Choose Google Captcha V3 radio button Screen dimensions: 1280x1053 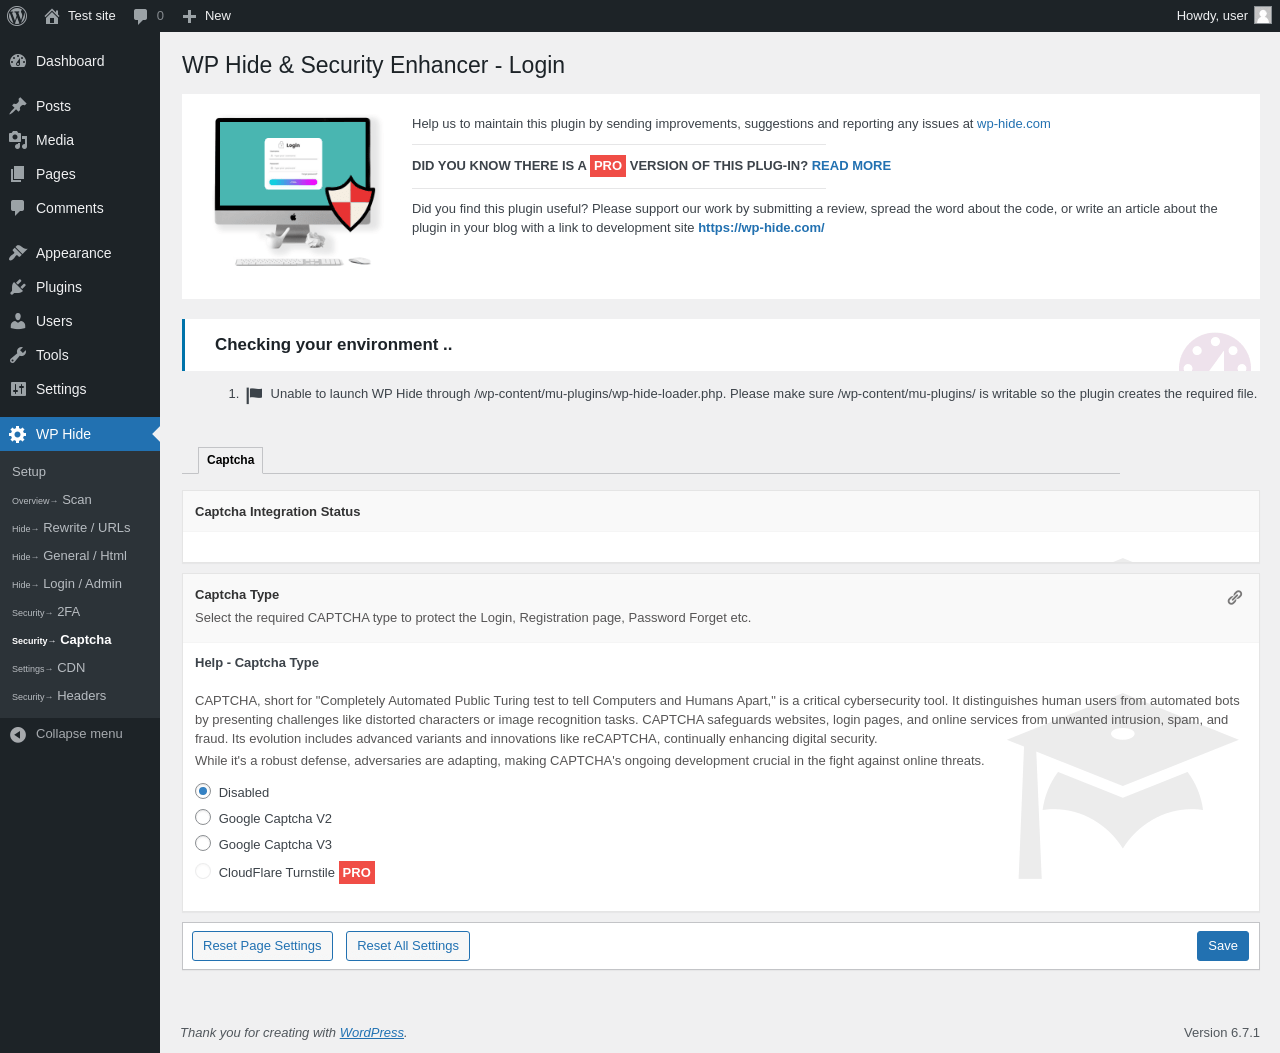(x=203, y=843)
